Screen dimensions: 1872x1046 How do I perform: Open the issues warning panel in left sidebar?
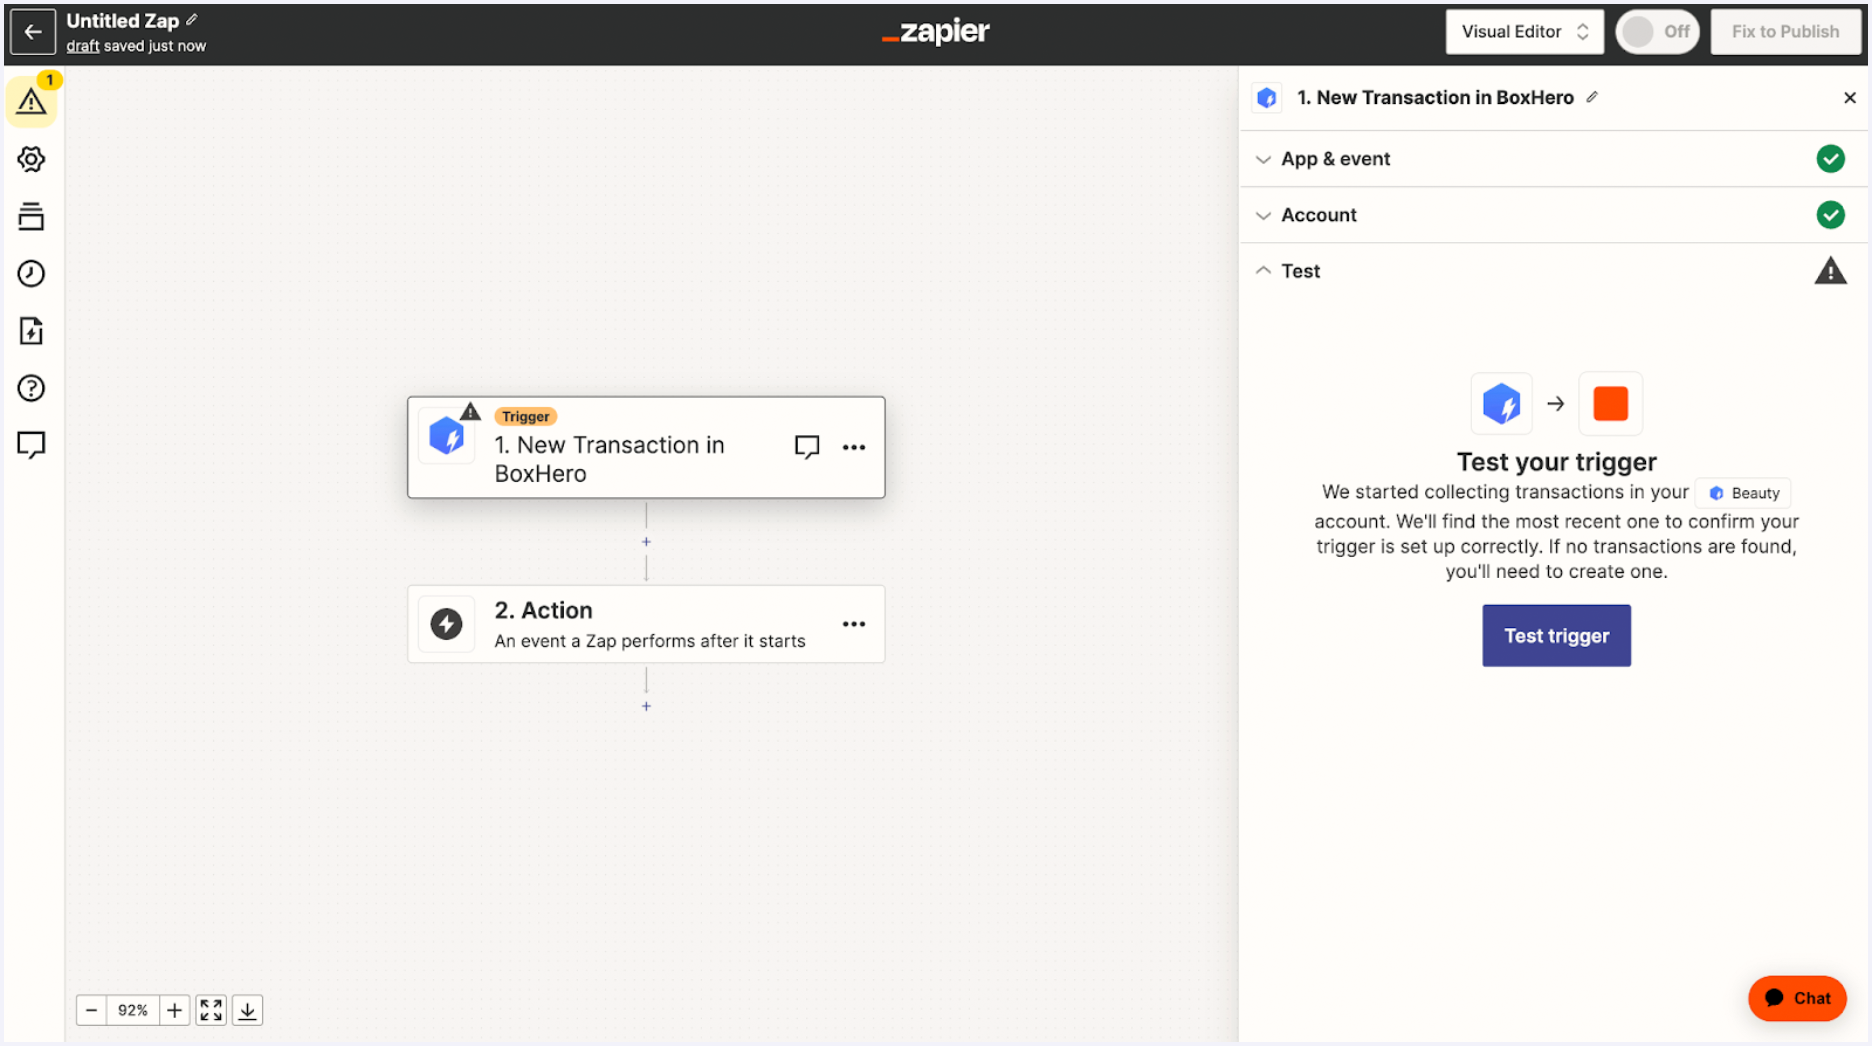click(31, 101)
